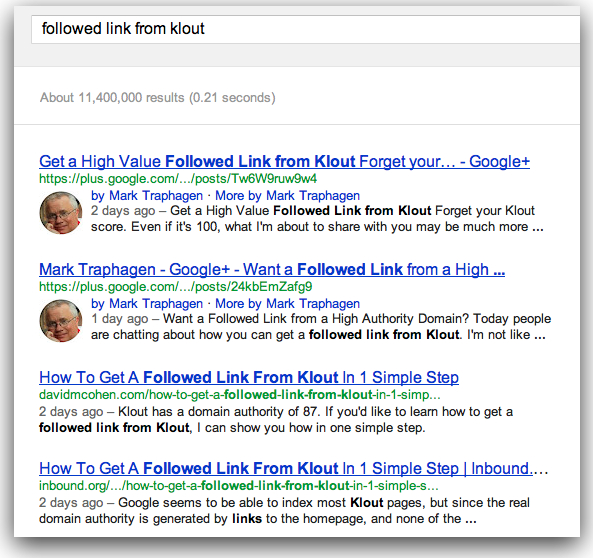Click snippet text "Klout has a domain authority of 87"

[218, 412]
